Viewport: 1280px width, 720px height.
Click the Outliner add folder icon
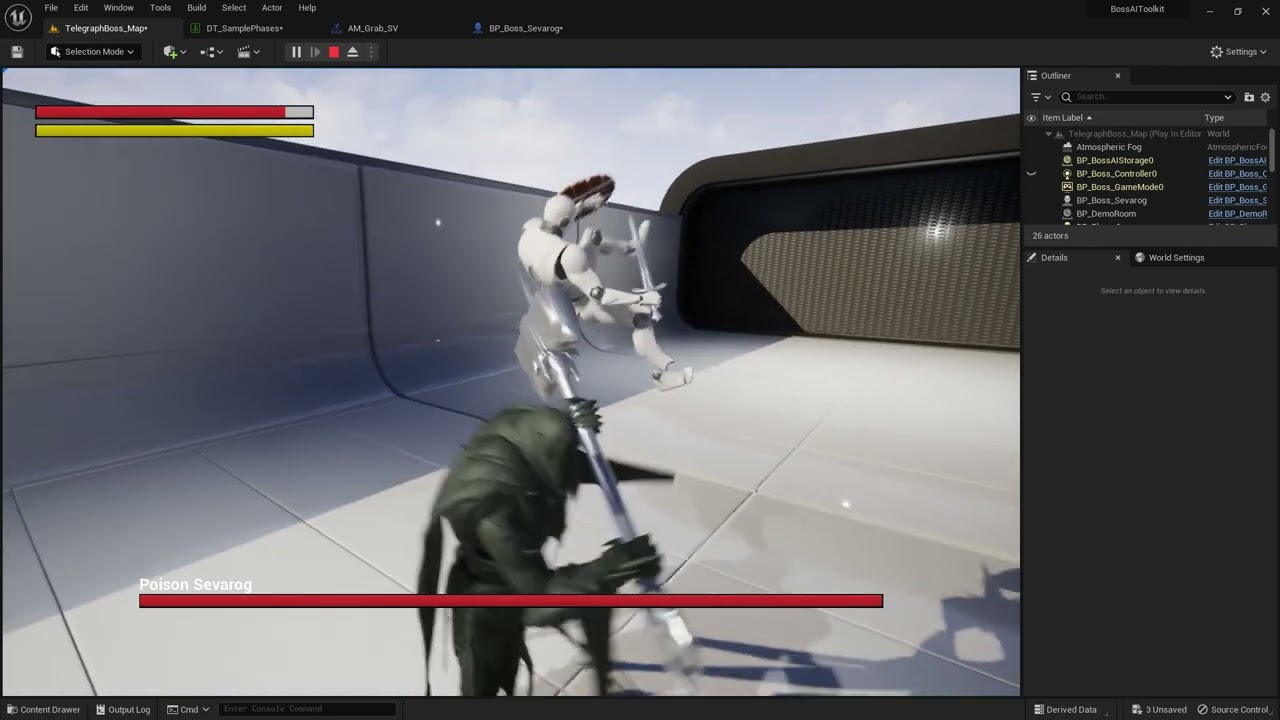pos(1249,97)
